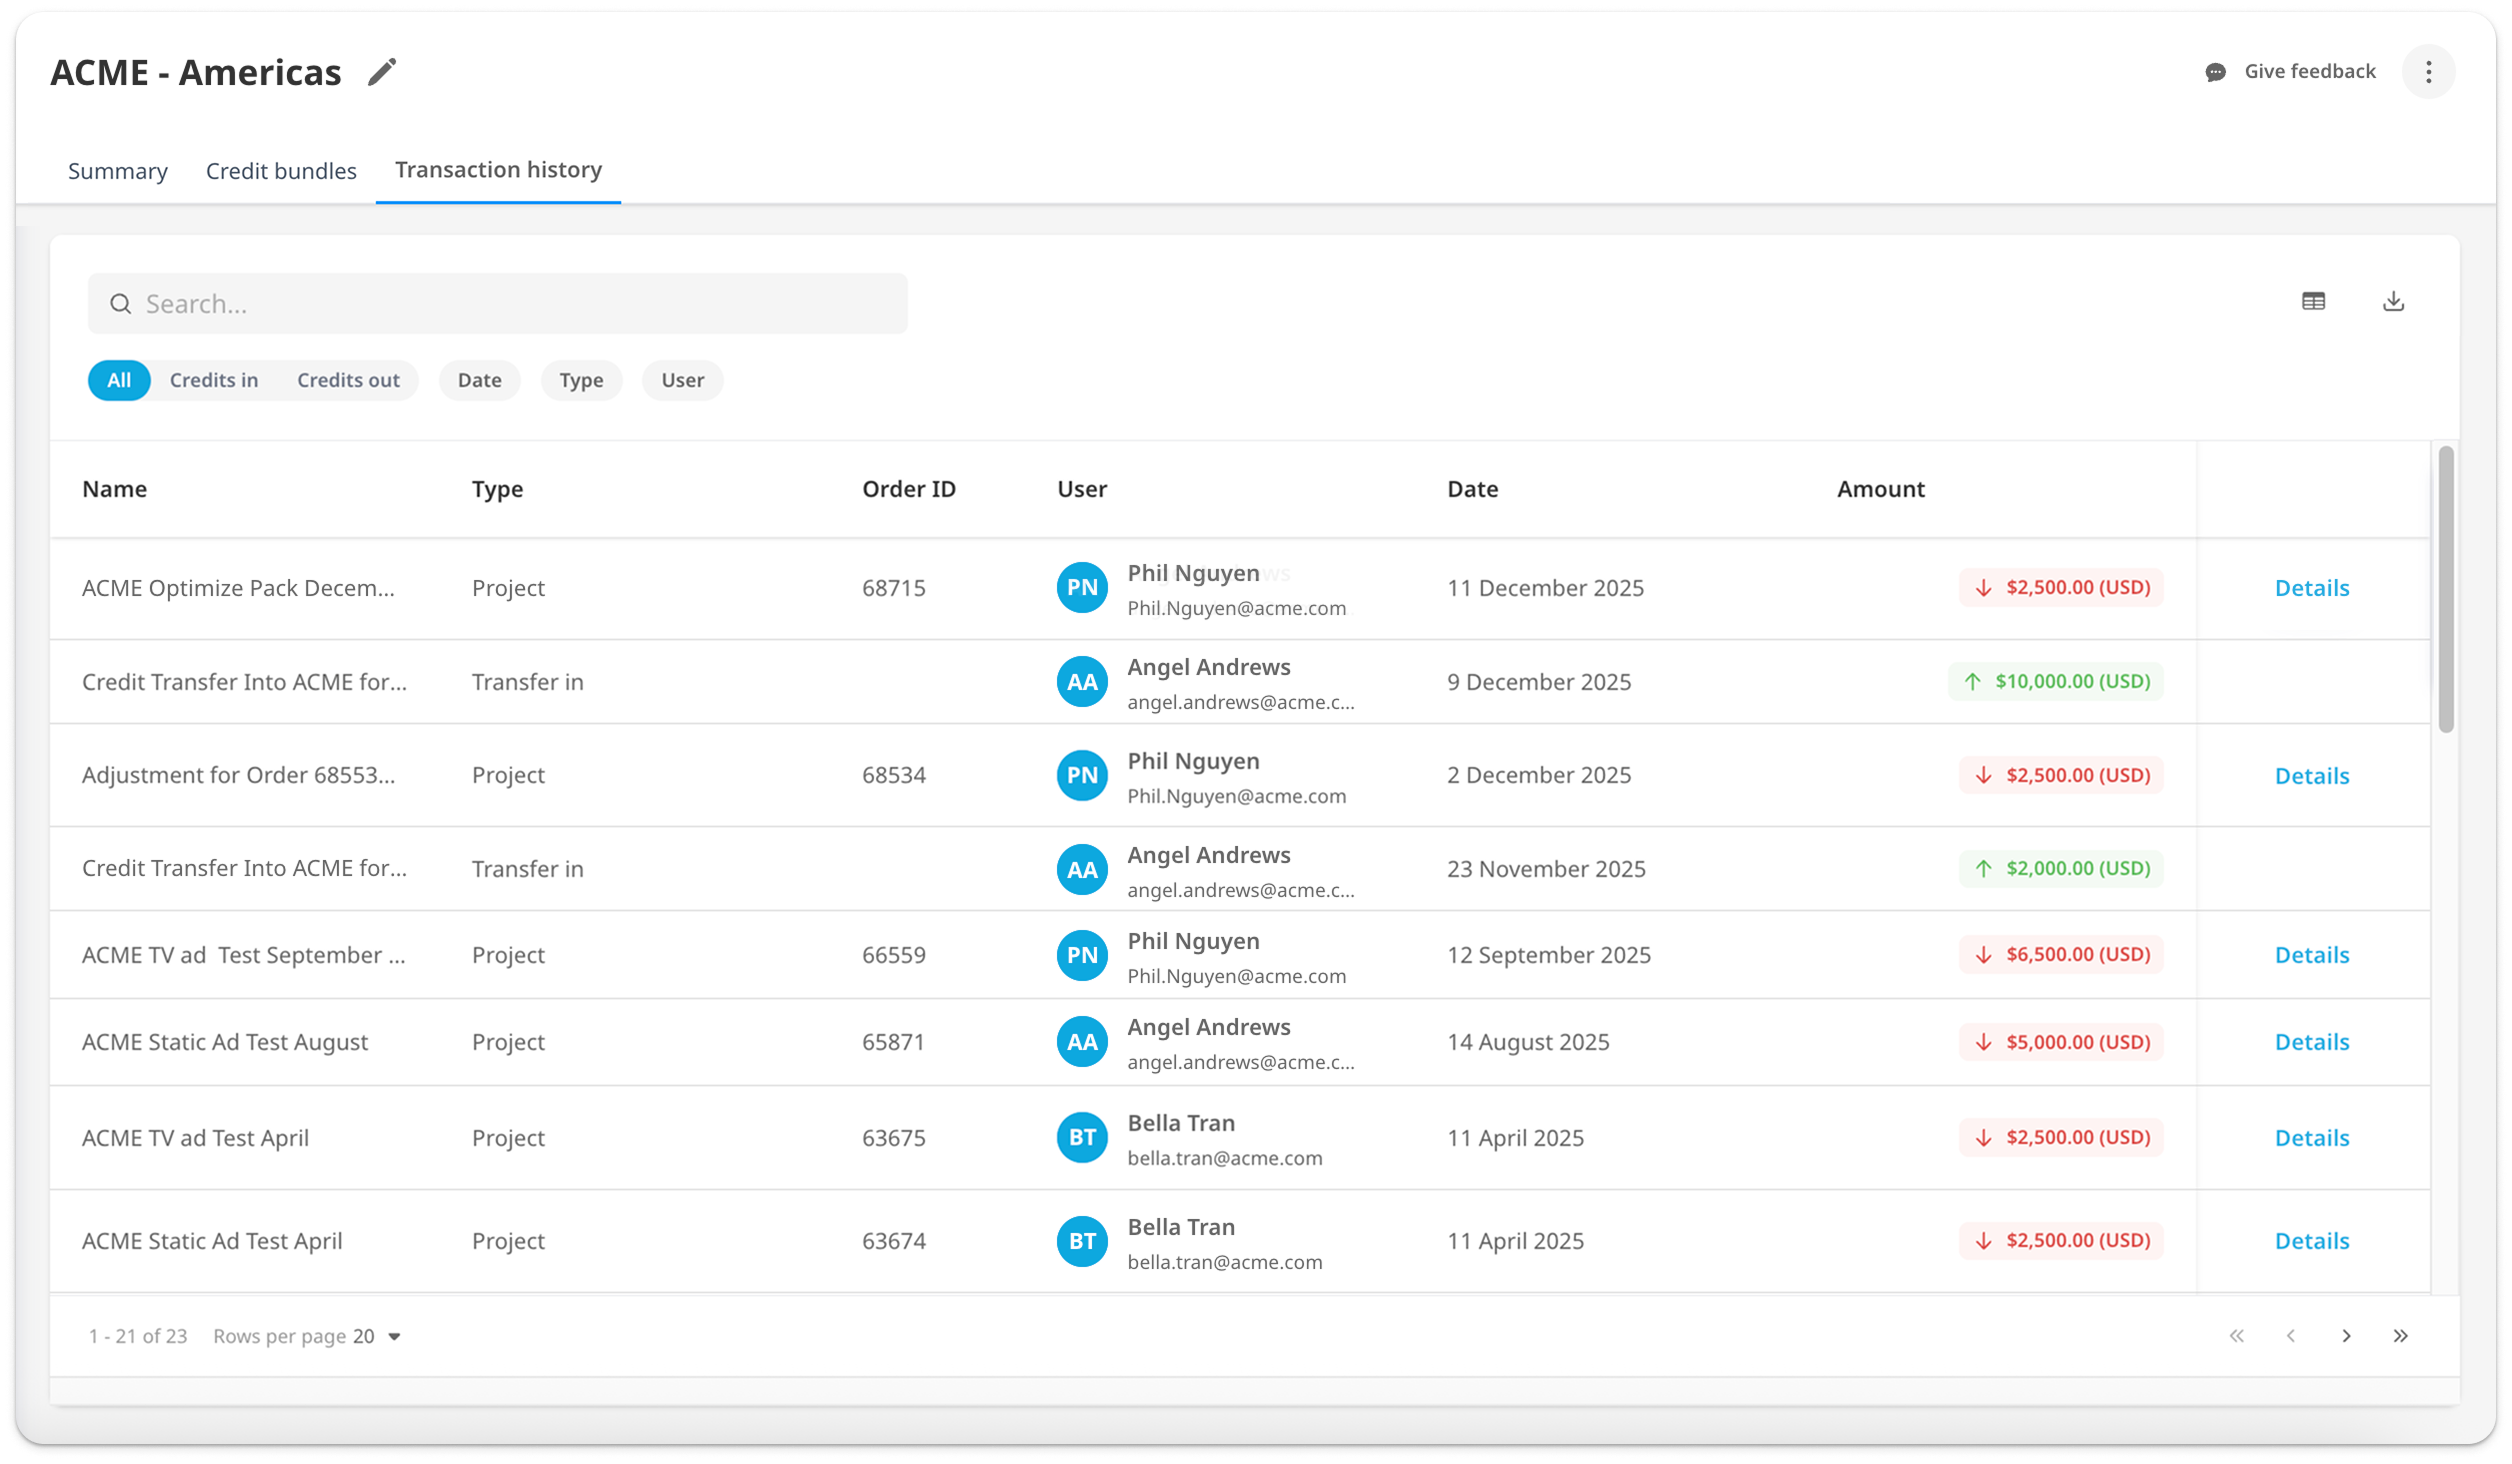Viewport: 2512px width, 1464px height.
Task: Switch to the Summary tab
Action: click(x=118, y=171)
